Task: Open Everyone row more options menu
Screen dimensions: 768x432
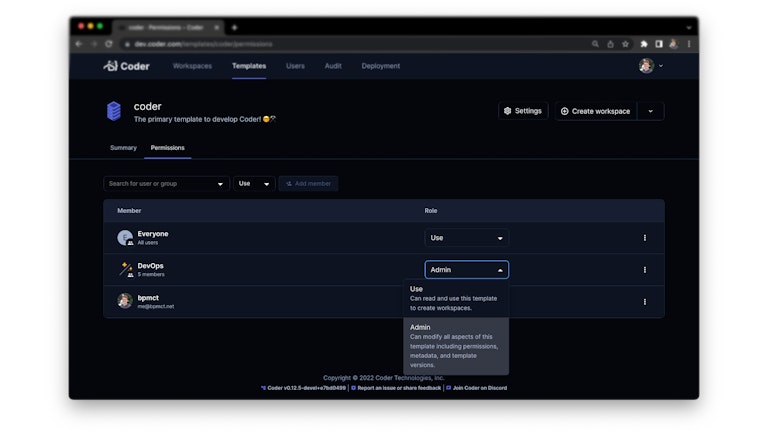Action: 645,238
